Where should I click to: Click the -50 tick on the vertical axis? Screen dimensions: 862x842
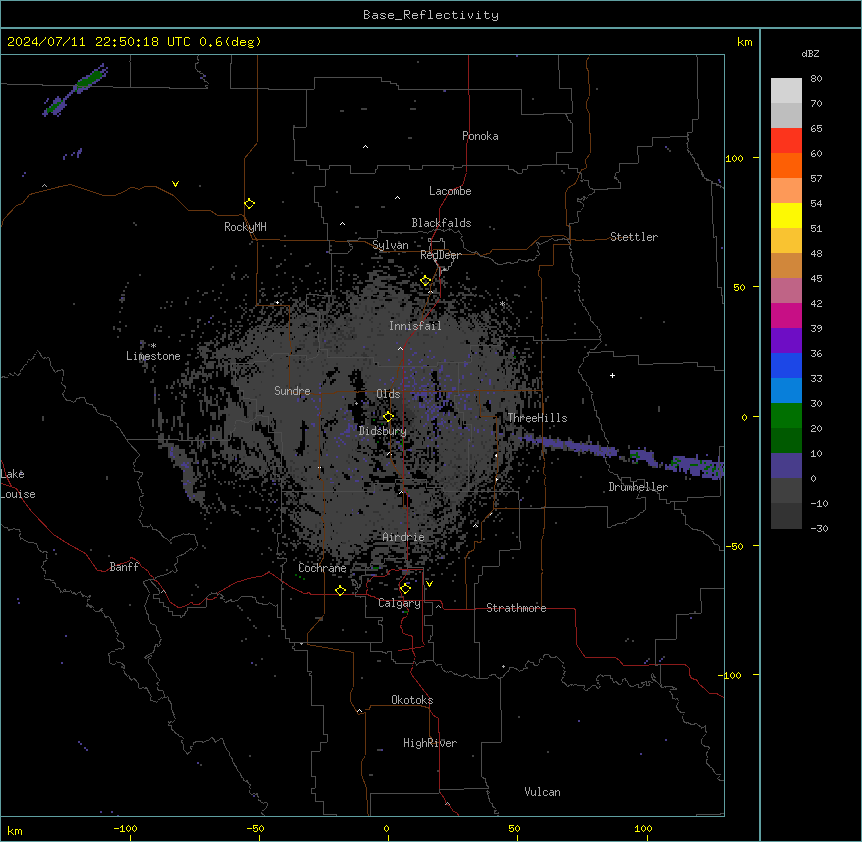click(734, 546)
